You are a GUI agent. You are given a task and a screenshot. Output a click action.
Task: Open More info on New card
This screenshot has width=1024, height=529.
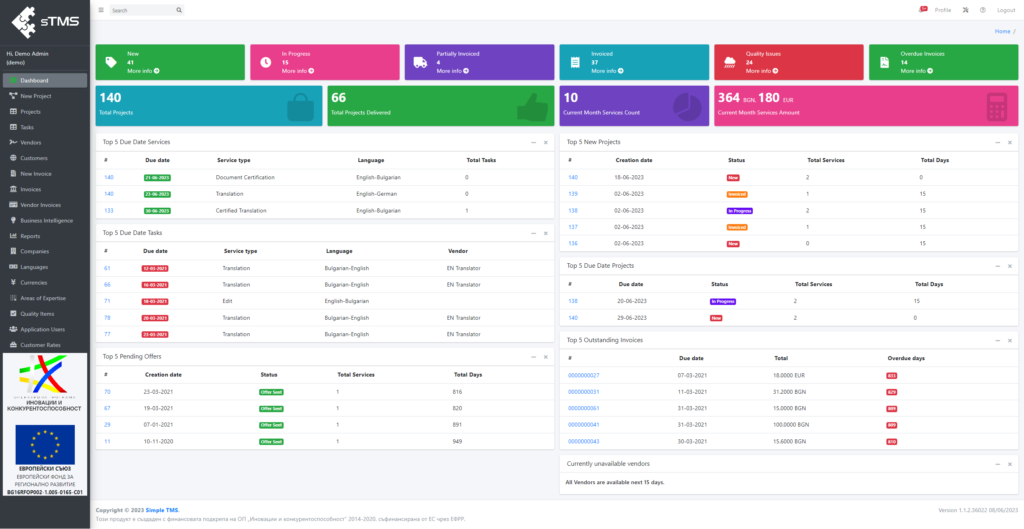pos(143,71)
